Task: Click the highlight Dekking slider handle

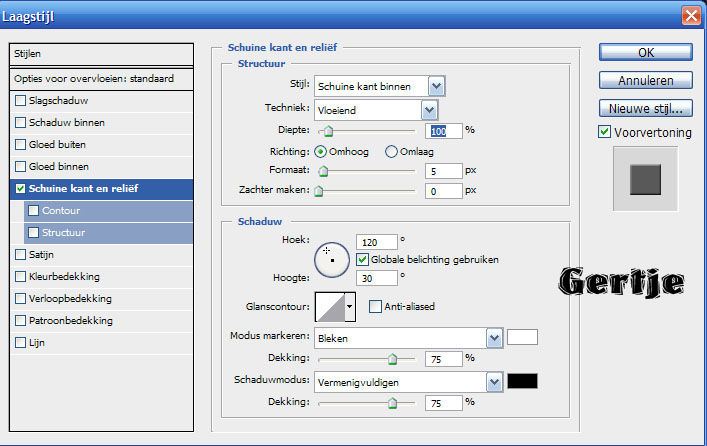Action: (x=392, y=359)
